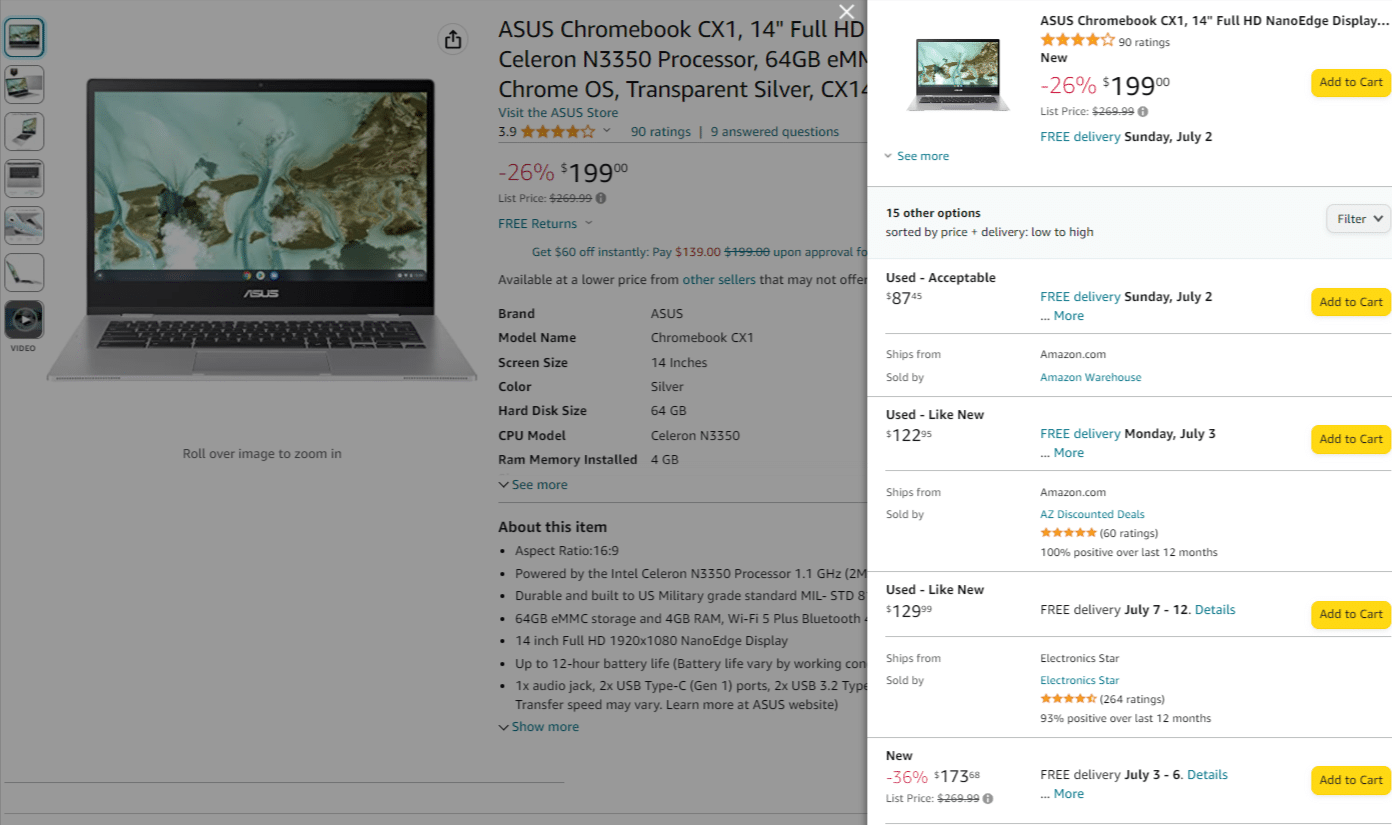1392x825 pixels.
Task: Click the list price info icon in panel
Action: point(1143,112)
